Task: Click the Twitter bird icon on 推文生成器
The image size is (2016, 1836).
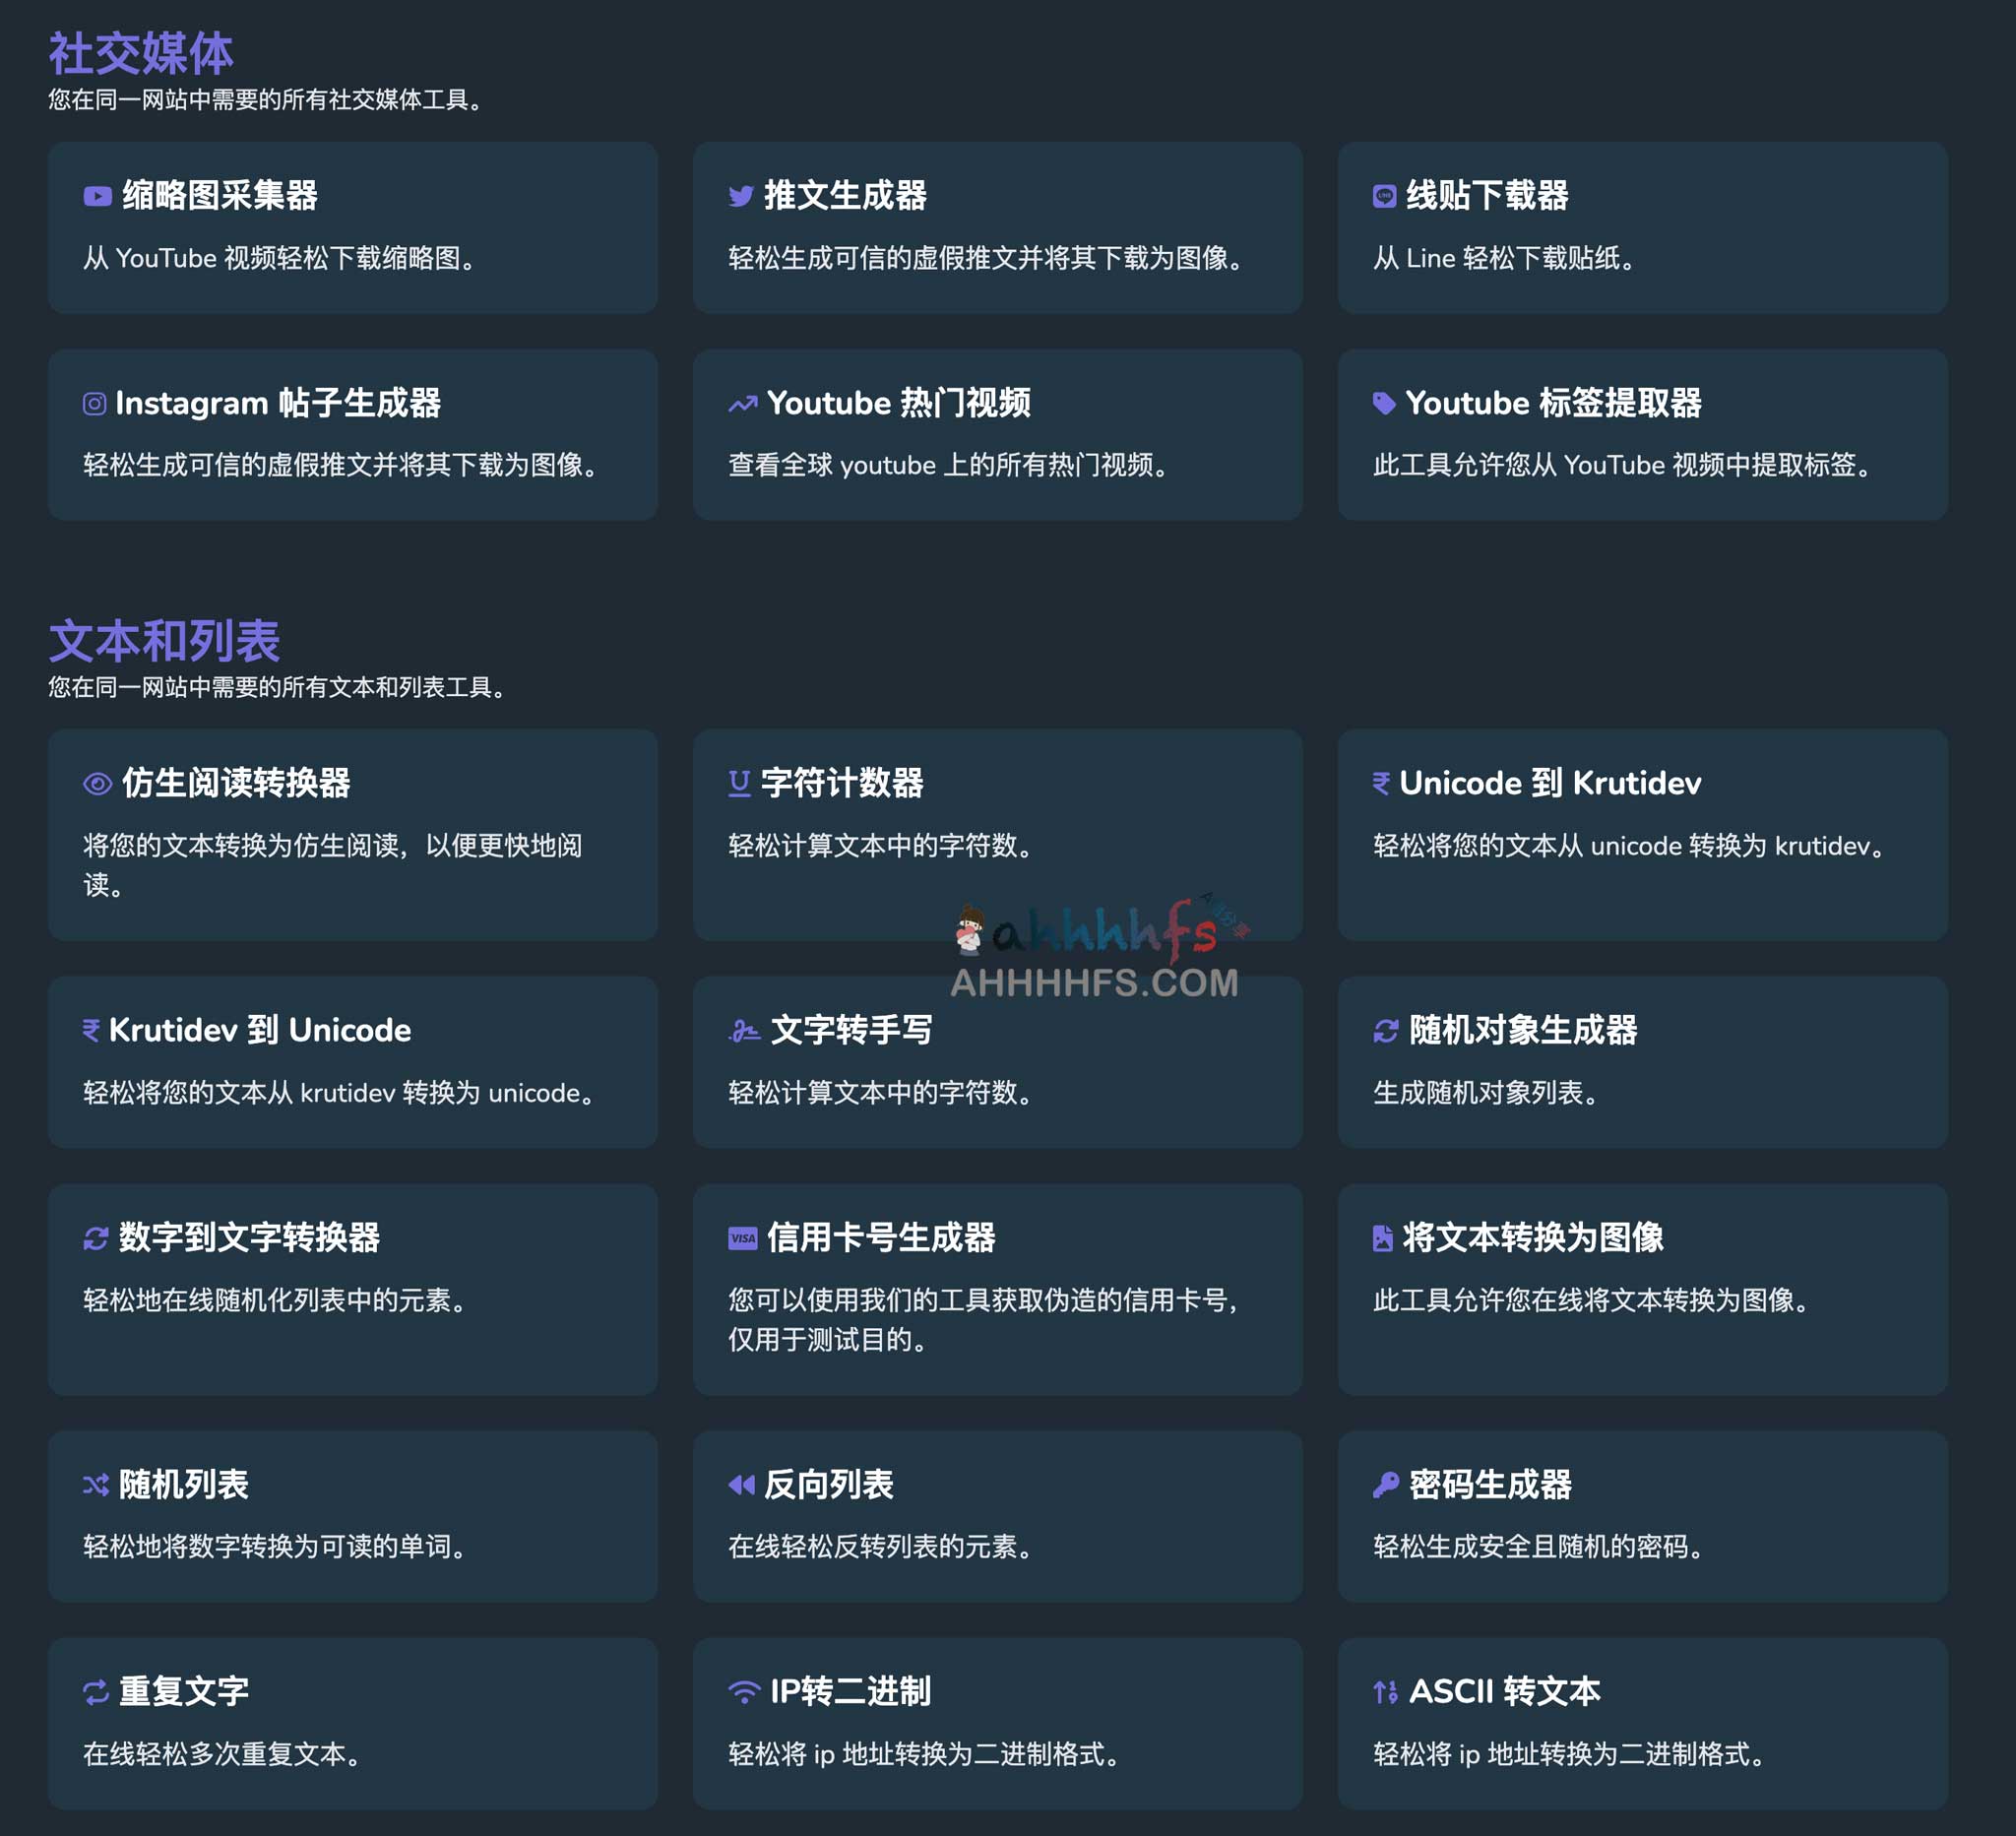Action: (x=741, y=197)
